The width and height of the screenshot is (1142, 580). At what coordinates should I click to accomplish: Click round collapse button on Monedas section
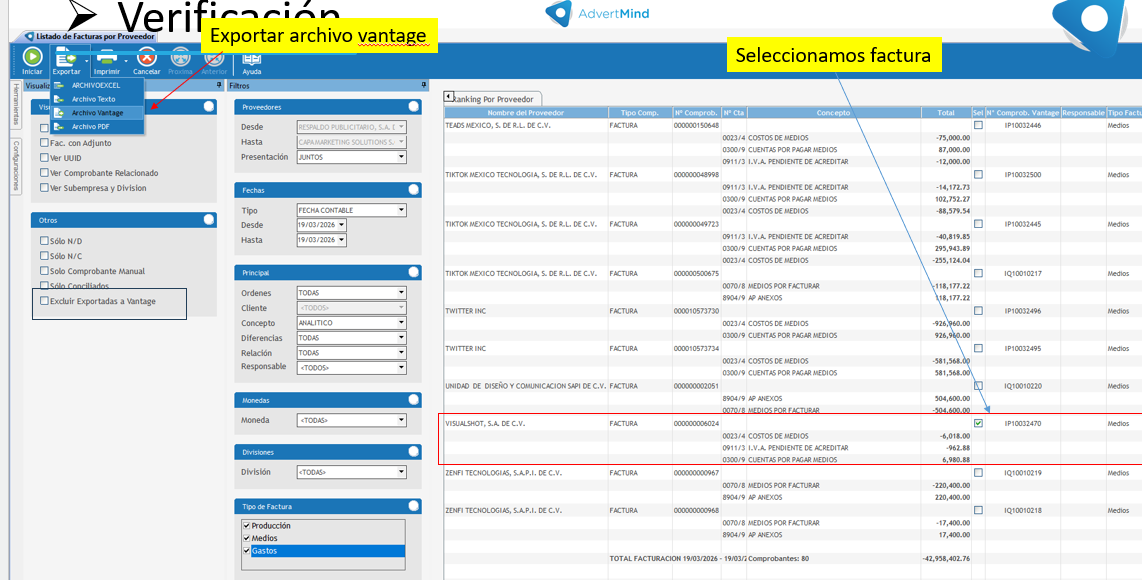tap(414, 400)
